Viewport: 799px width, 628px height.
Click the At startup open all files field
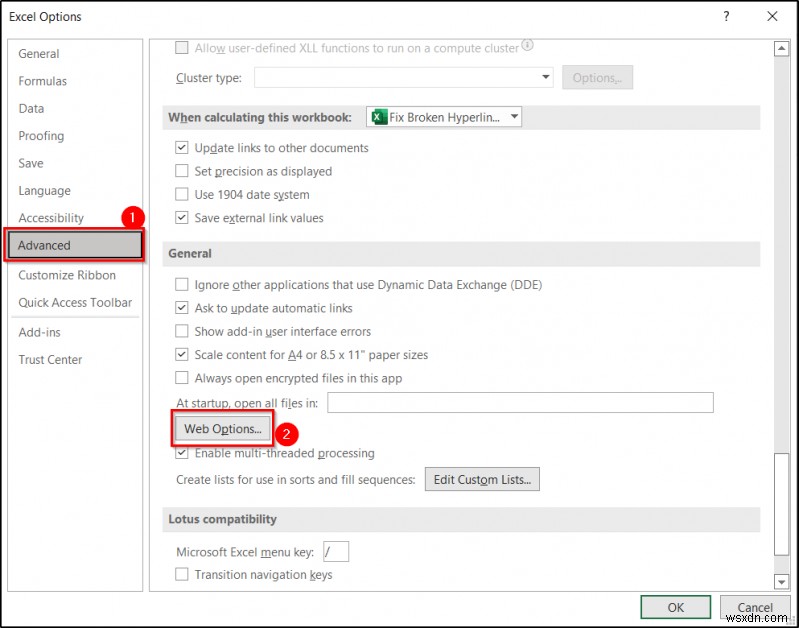click(x=520, y=403)
